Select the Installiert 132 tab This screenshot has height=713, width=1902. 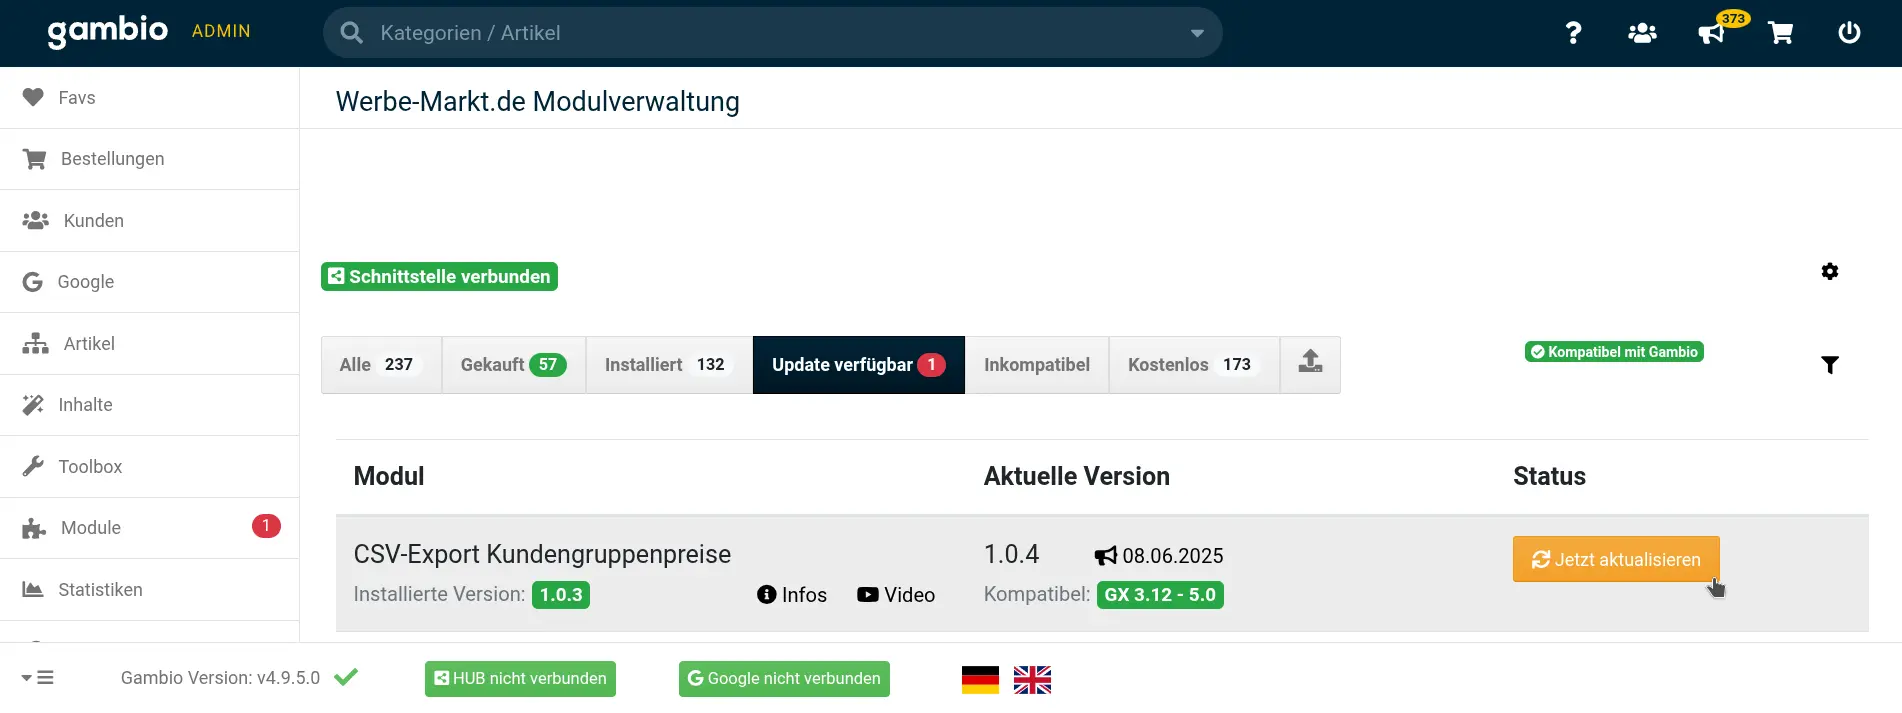click(x=669, y=365)
